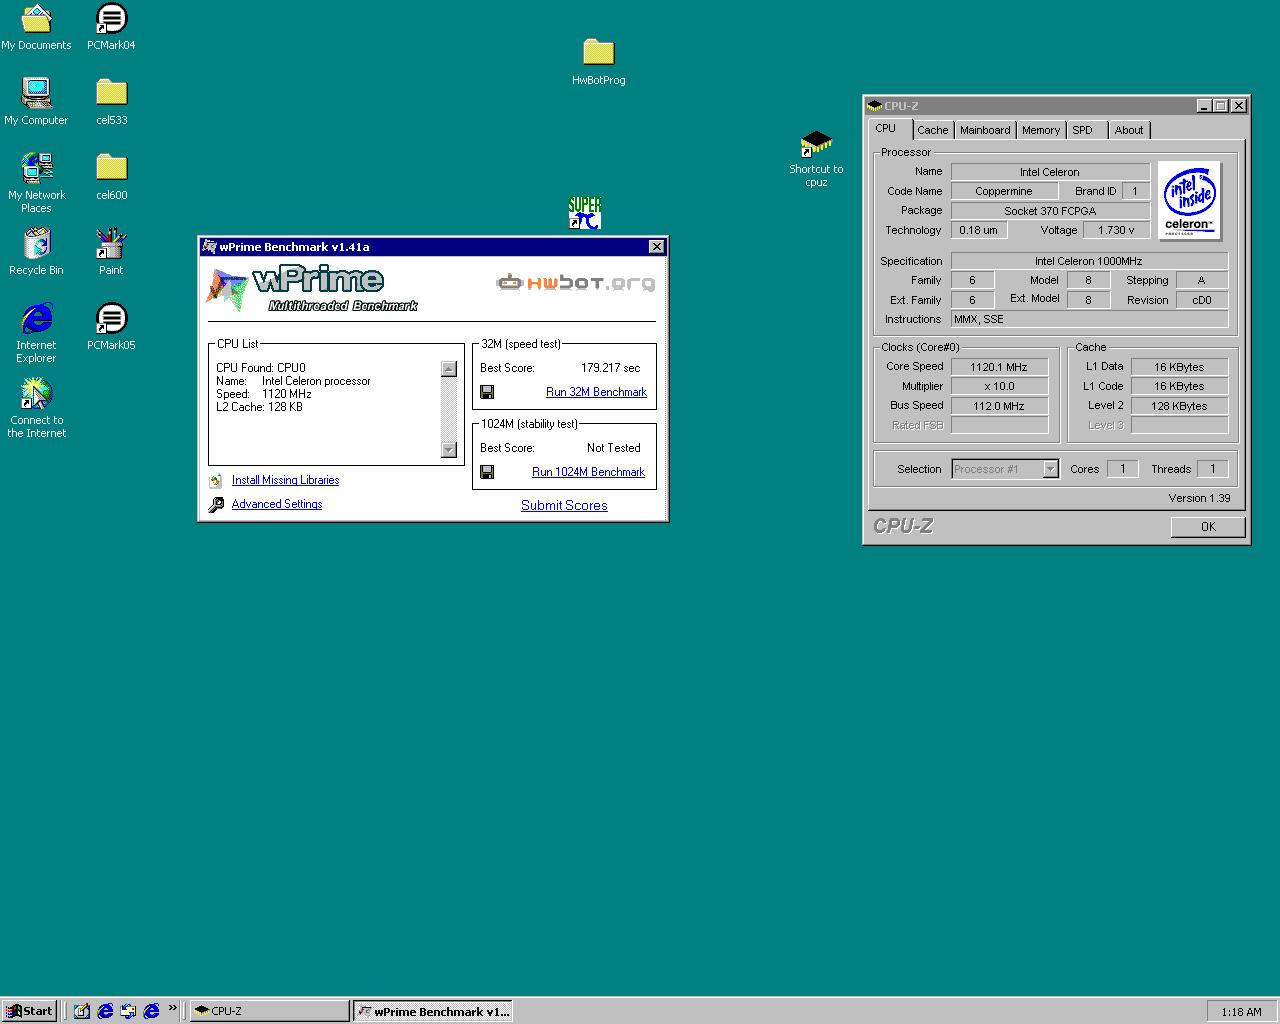The width and height of the screenshot is (1280, 1024).
Task: Switch to the Cache tab in CPU-Z
Action: [x=932, y=130]
